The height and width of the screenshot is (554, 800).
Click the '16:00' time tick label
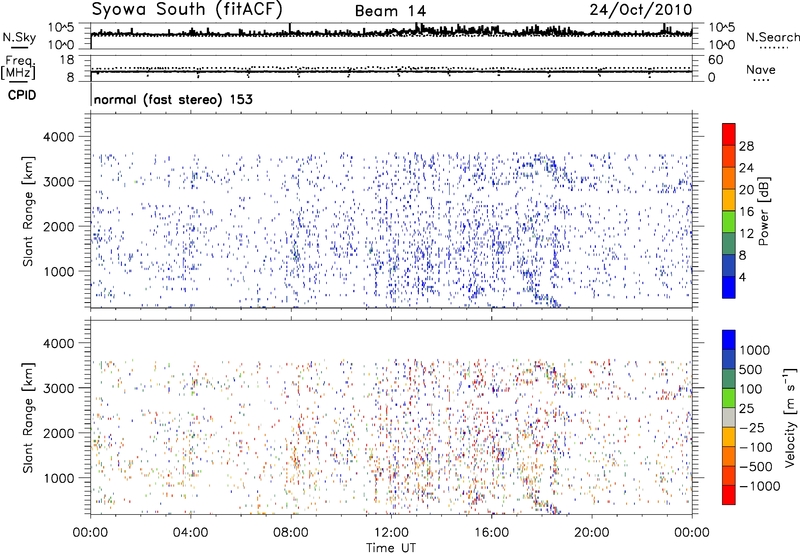491,533
